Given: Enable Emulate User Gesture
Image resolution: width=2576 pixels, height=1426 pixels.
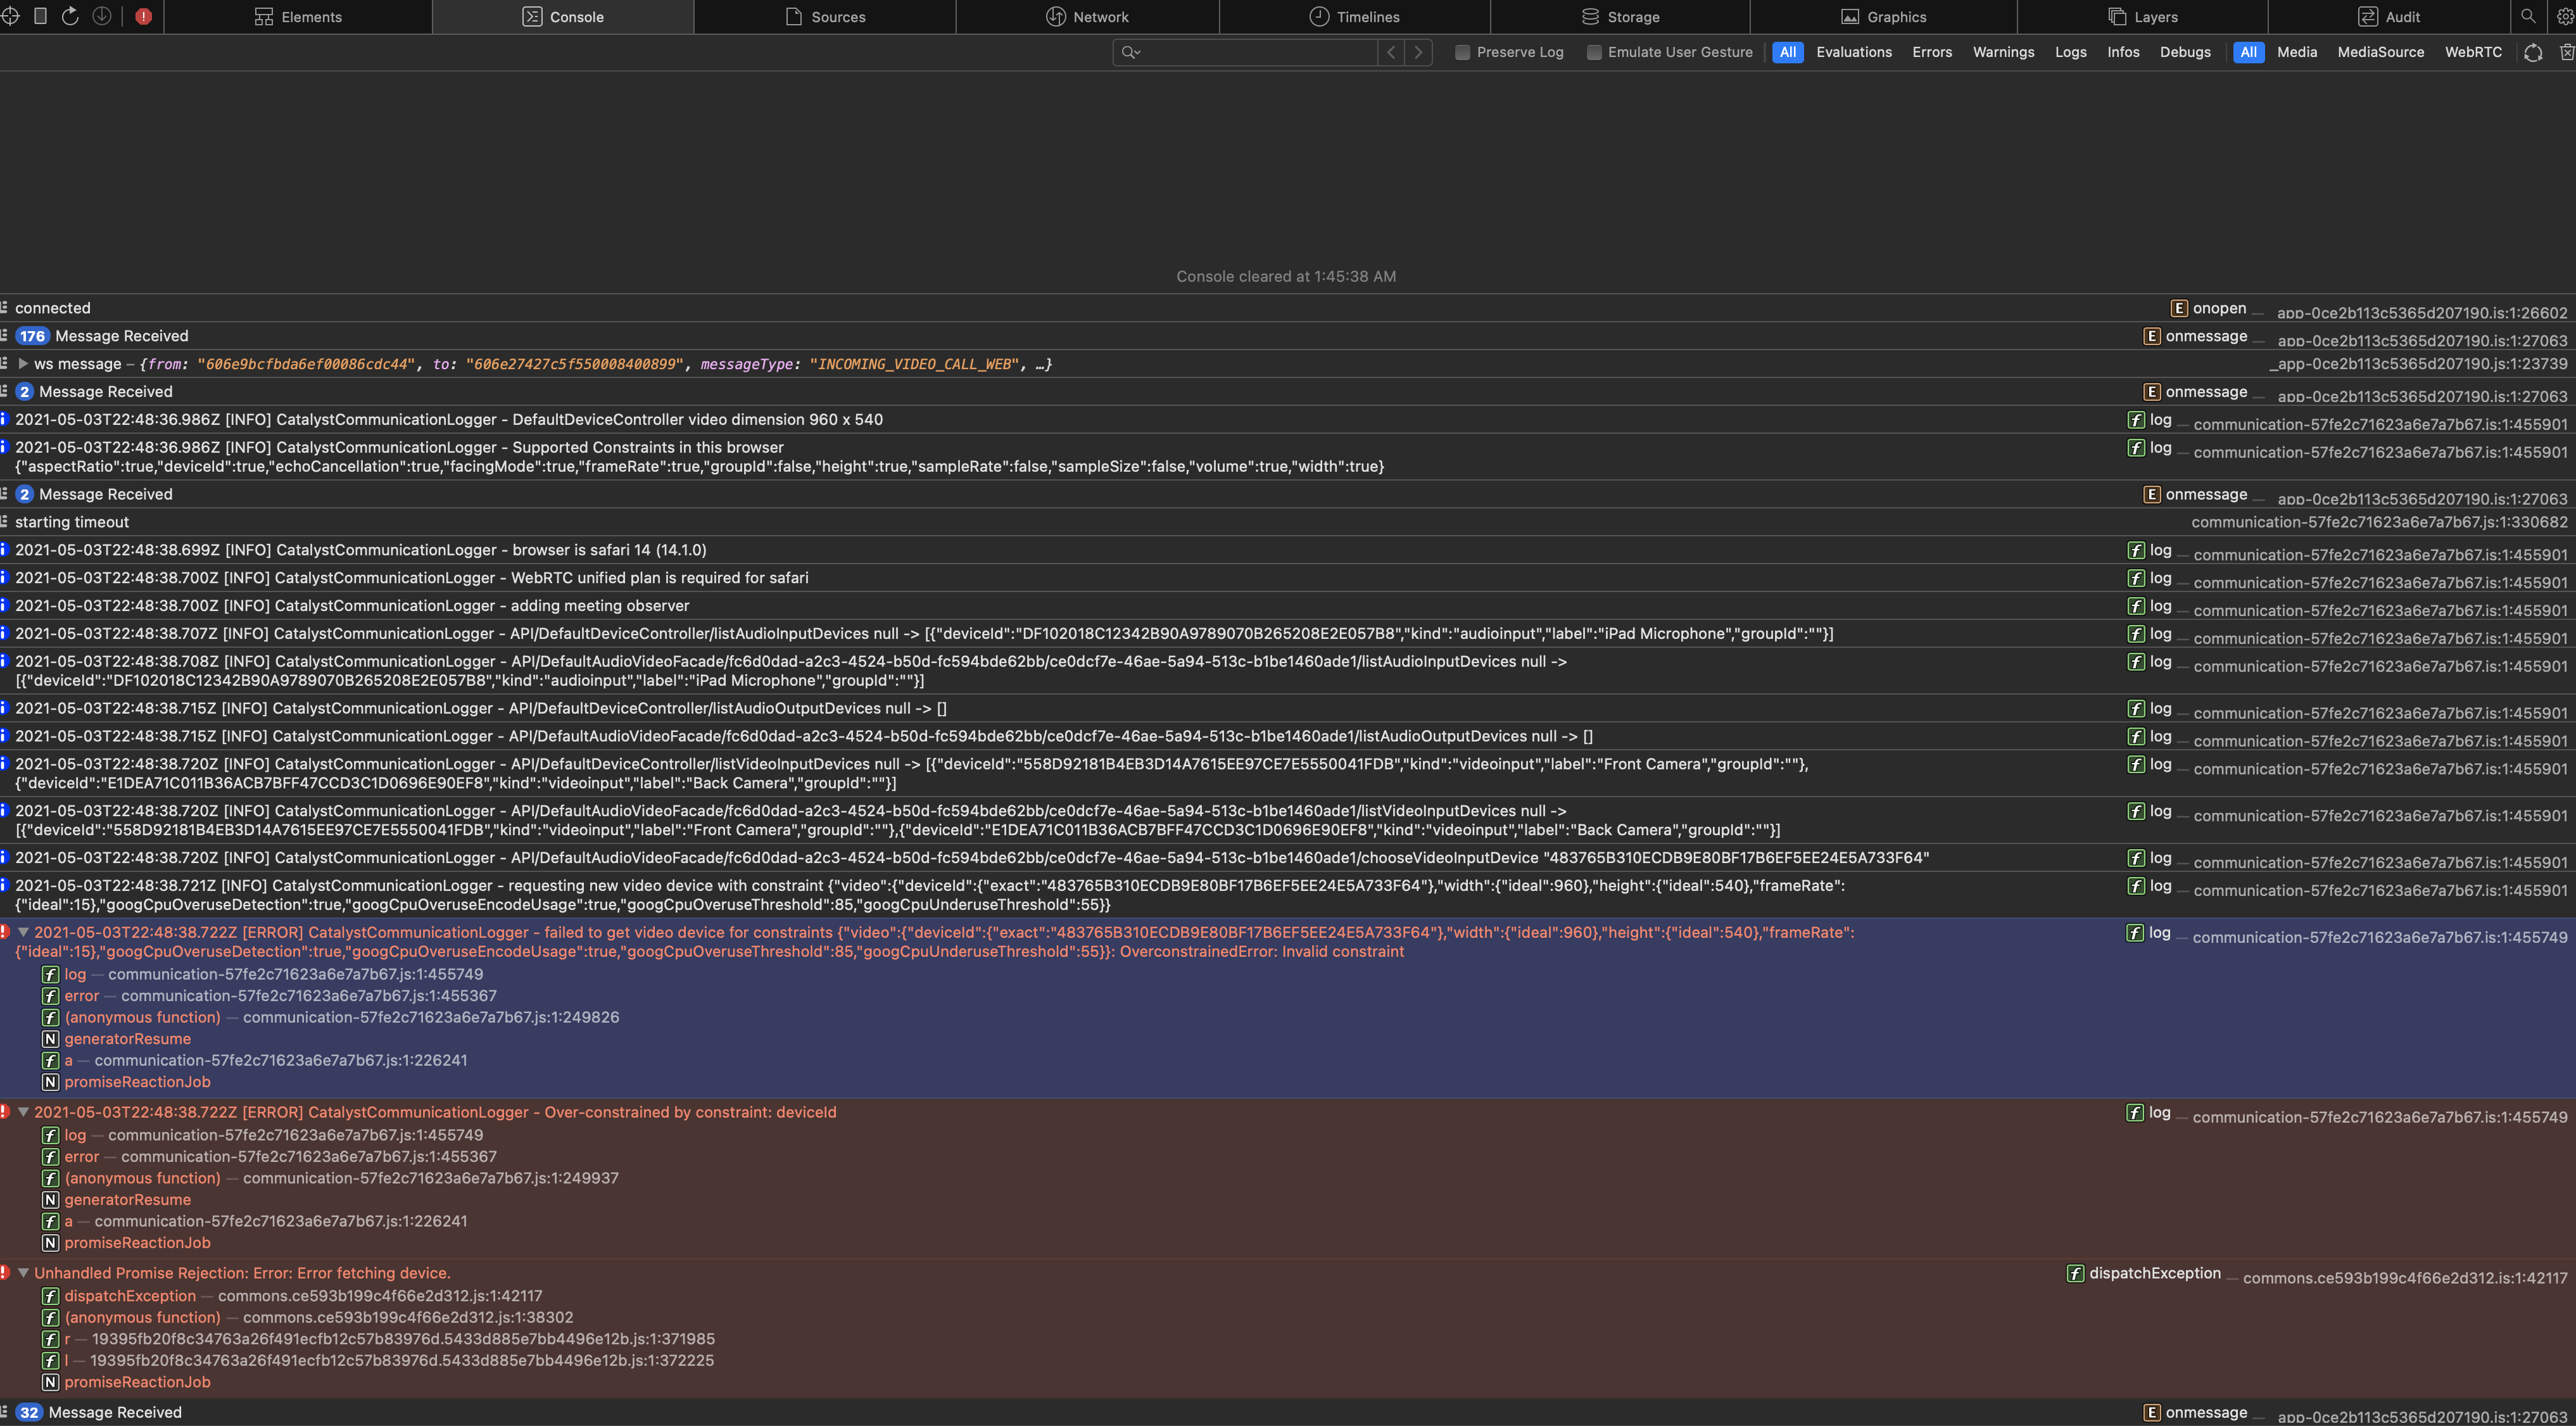Looking at the screenshot, I should point(1595,52).
